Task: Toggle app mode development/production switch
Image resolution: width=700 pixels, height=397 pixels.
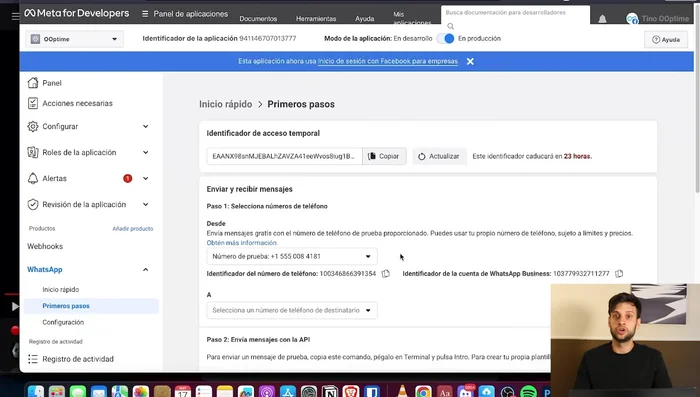Action: pos(445,38)
